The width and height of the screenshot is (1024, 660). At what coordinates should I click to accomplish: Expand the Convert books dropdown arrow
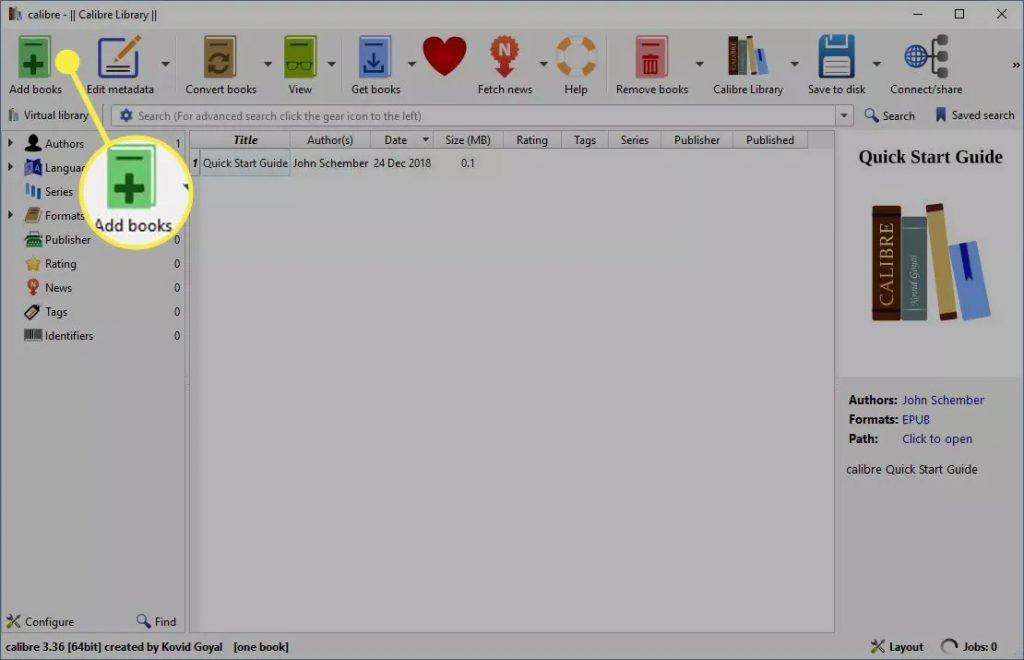click(268, 64)
